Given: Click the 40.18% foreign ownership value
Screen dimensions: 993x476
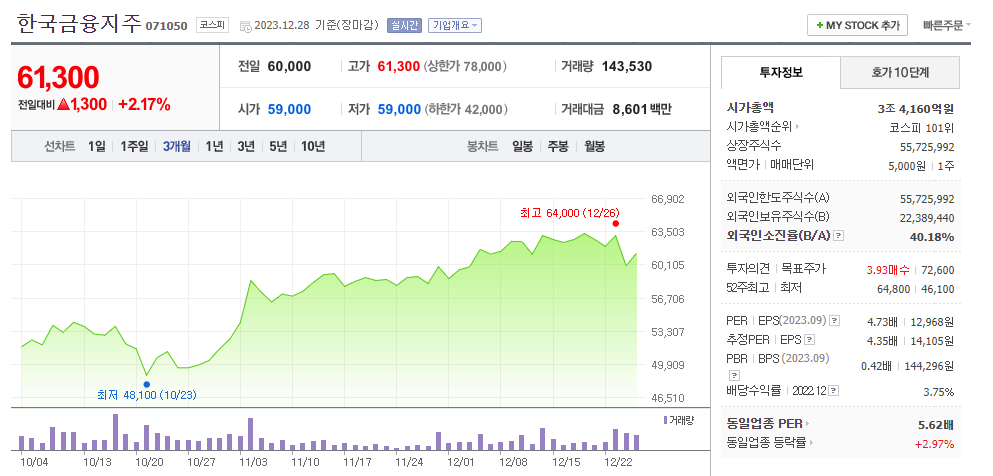Looking at the screenshot, I should click(933, 237).
